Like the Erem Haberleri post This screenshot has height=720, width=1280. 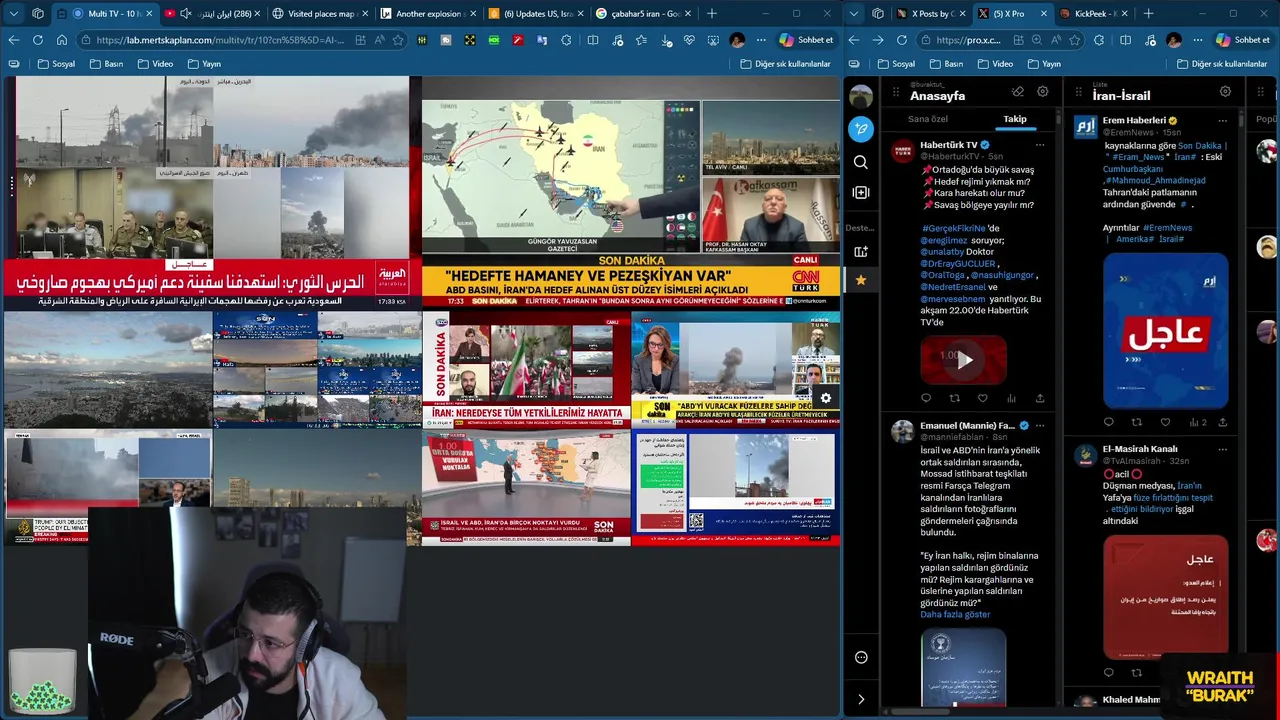point(1165,422)
